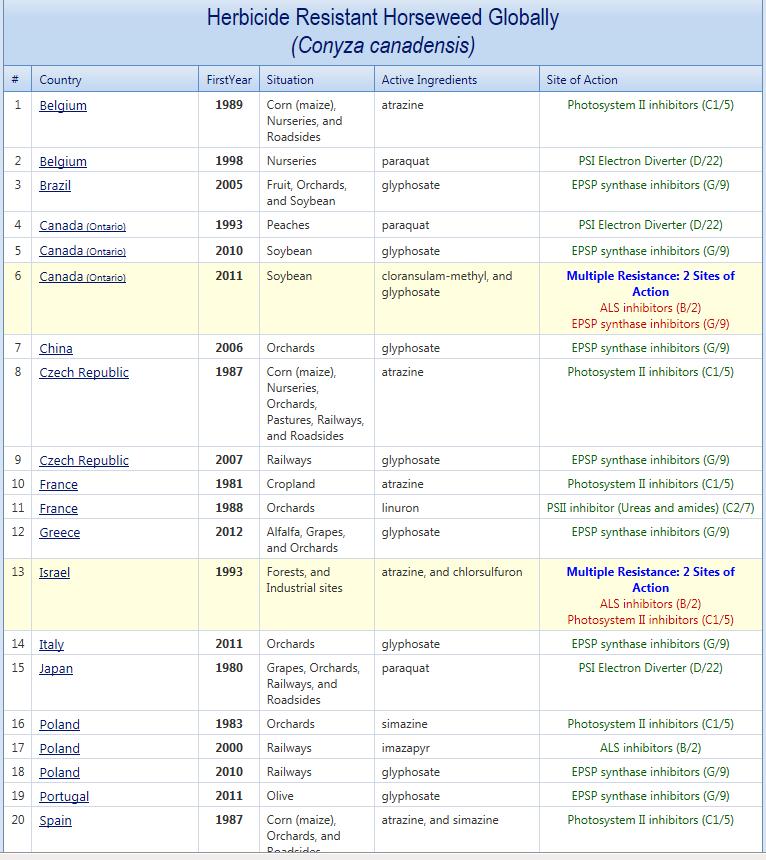The width and height of the screenshot is (766, 860).
Task: Click the year 1980 in Japan row
Action: click(229, 667)
